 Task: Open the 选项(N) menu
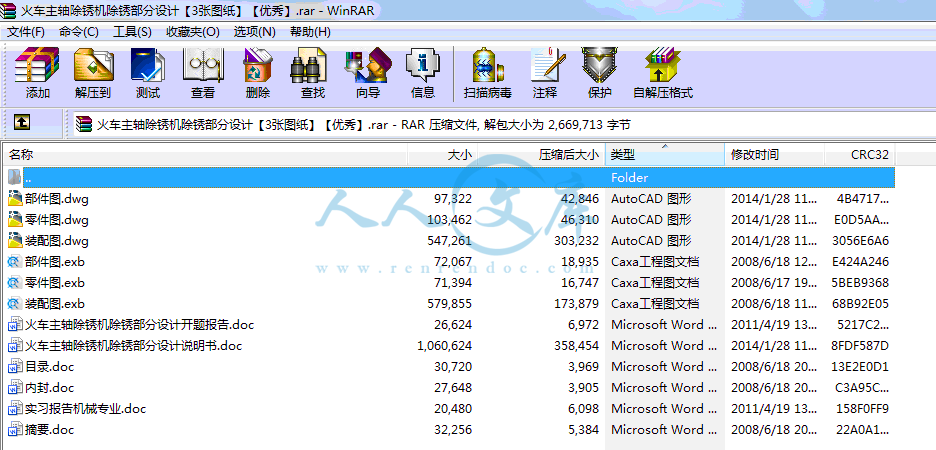point(254,32)
